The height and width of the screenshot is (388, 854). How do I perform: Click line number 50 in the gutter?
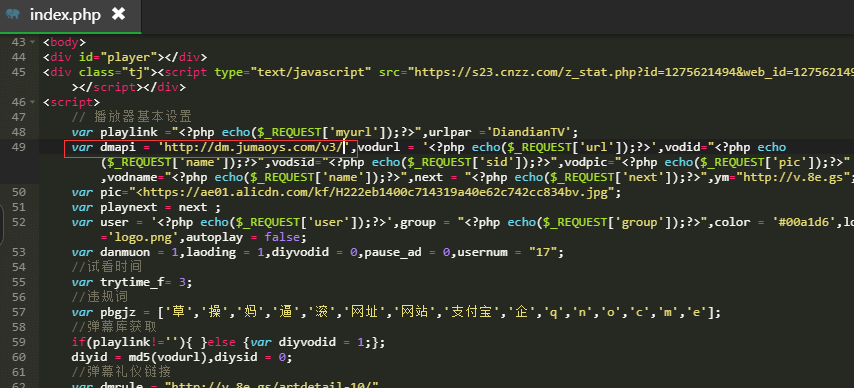pyautogui.click(x=18, y=192)
